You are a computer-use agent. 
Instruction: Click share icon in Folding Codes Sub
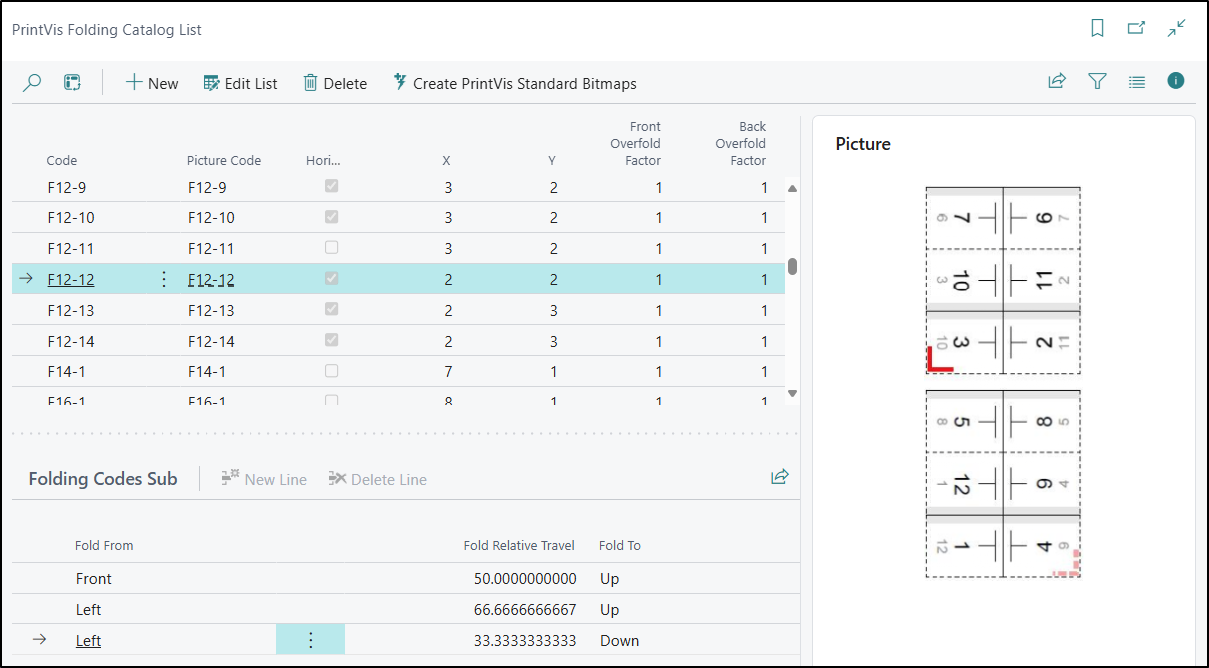(x=780, y=478)
